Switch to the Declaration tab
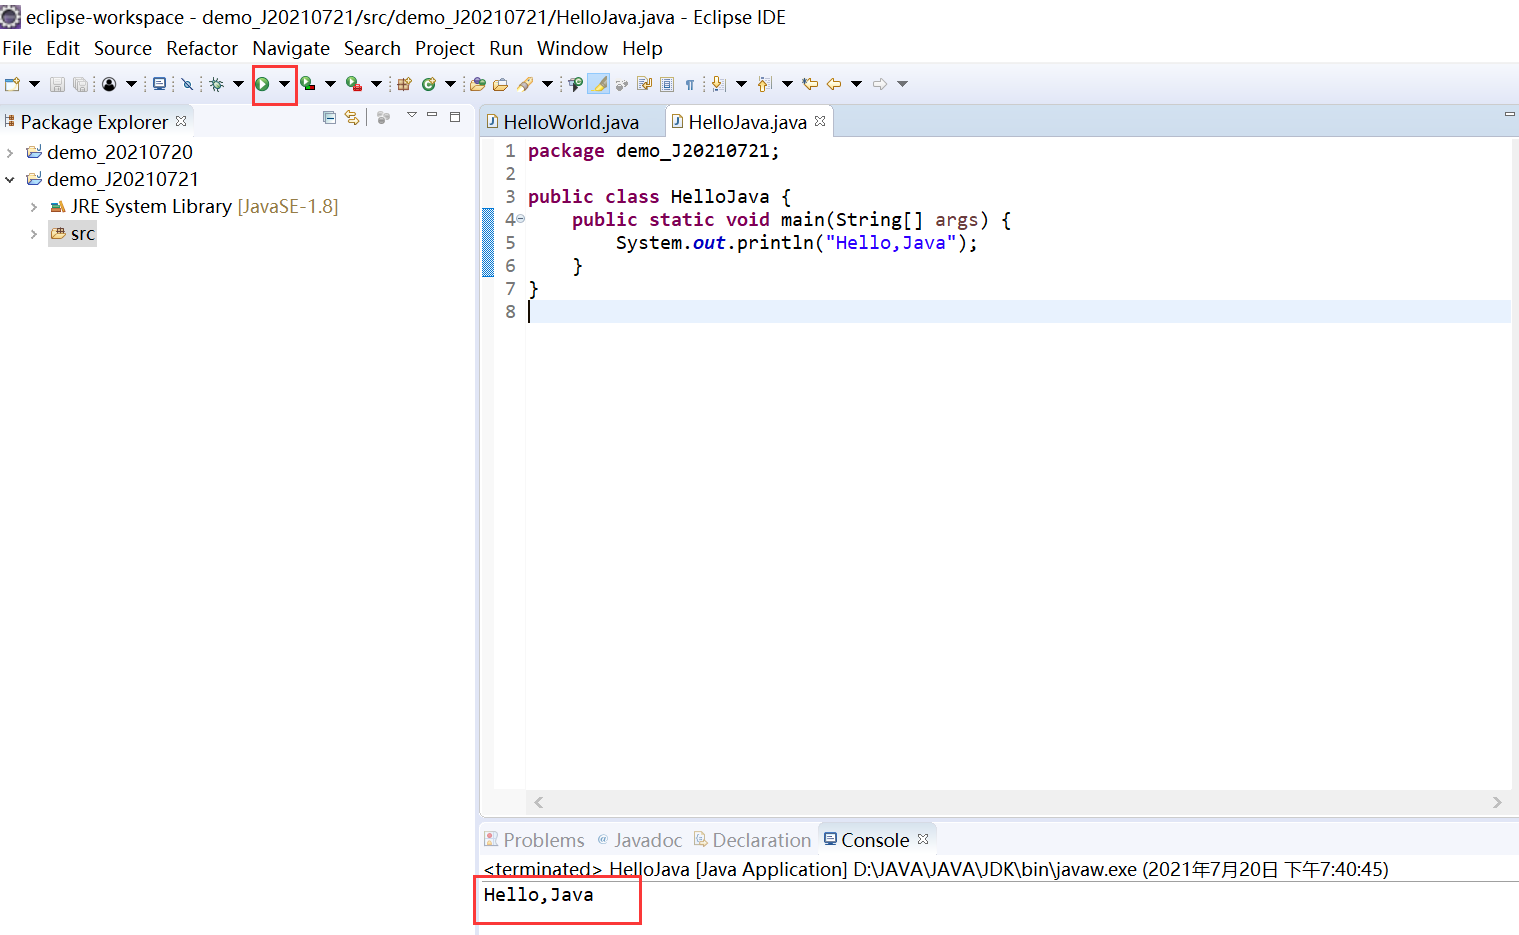Viewport: 1519px width, 935px height. click(752, 840)
